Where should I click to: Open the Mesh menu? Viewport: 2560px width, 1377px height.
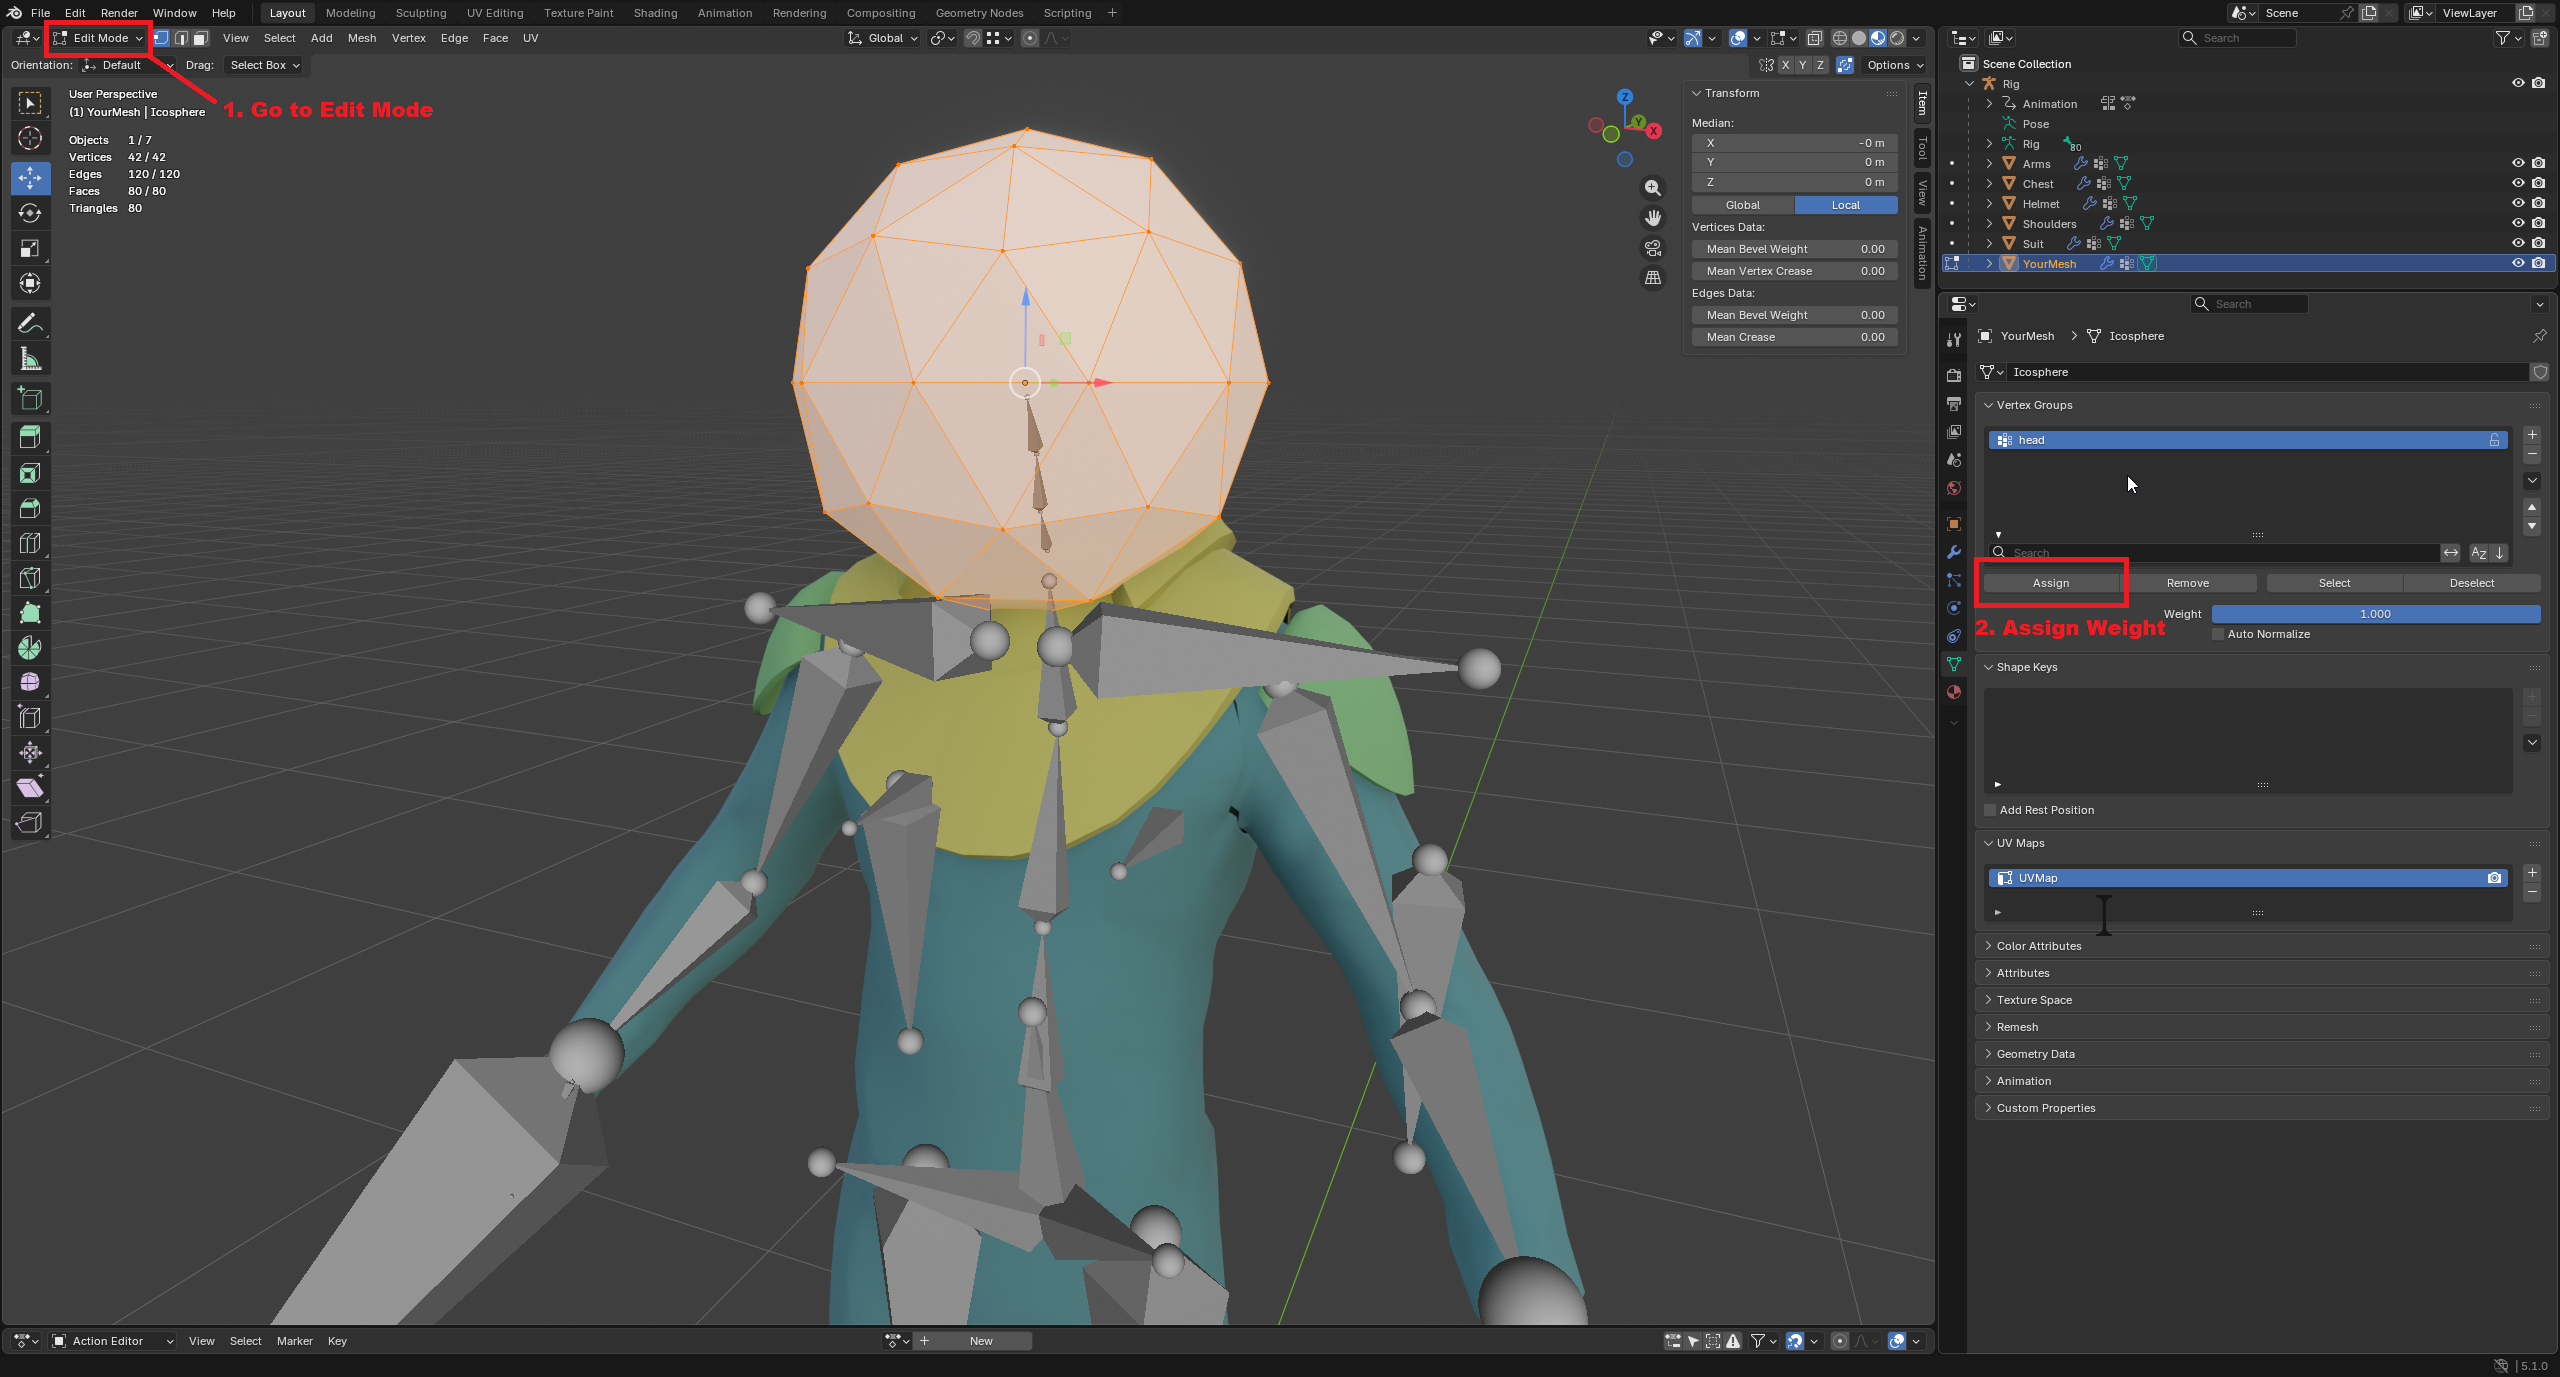click(x=361, y=38)
